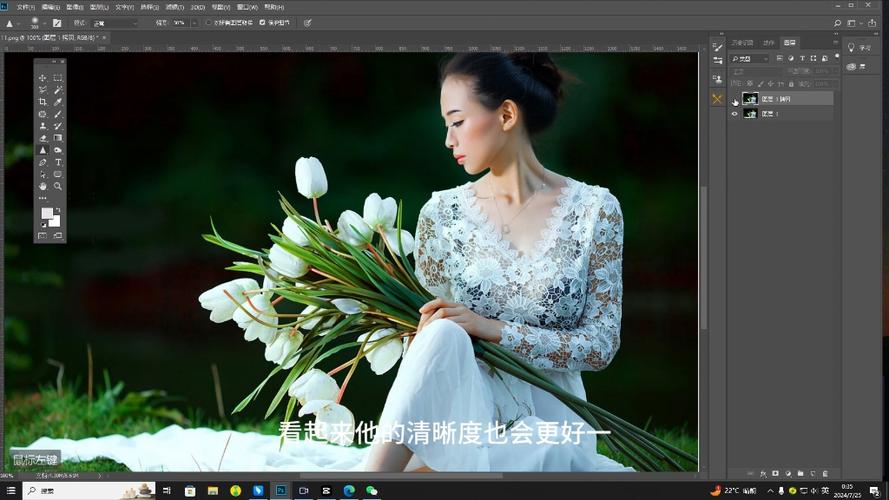Filter layers by adjustment layers
This screenshot has height=500, width=889.
[x=791, y=58]
